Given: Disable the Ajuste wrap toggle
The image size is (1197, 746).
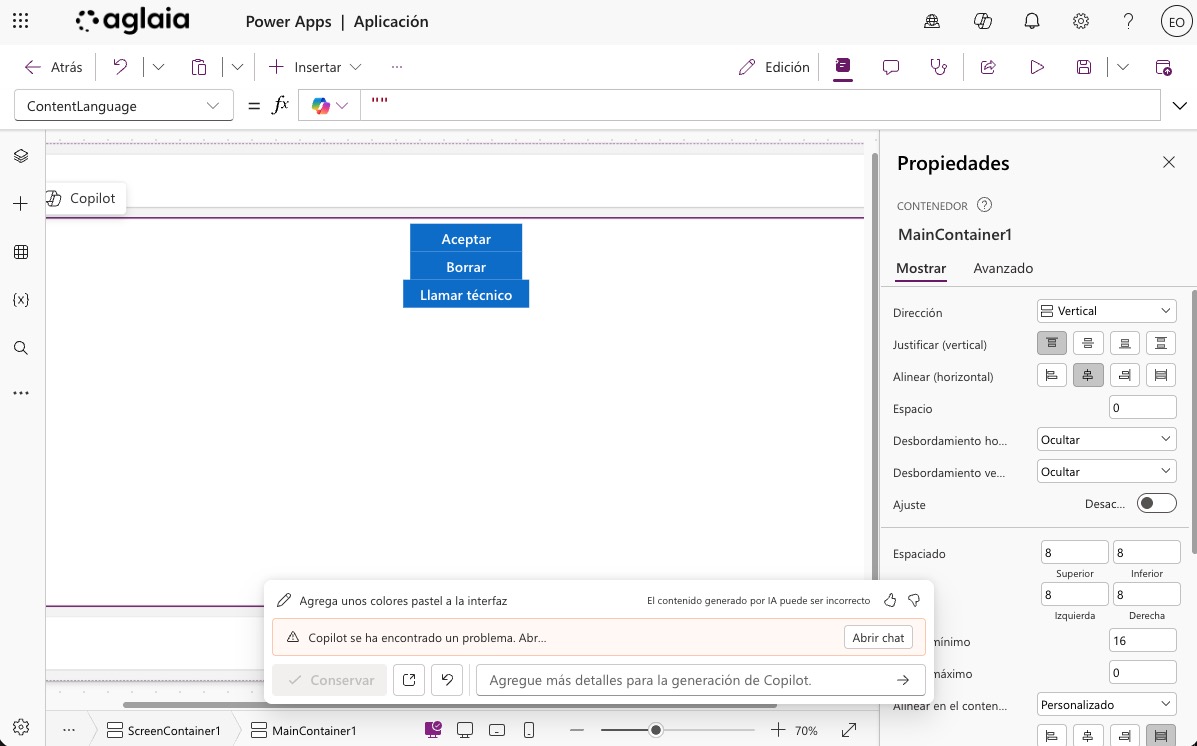Looking at the screenshot, I should point(1156,503).
